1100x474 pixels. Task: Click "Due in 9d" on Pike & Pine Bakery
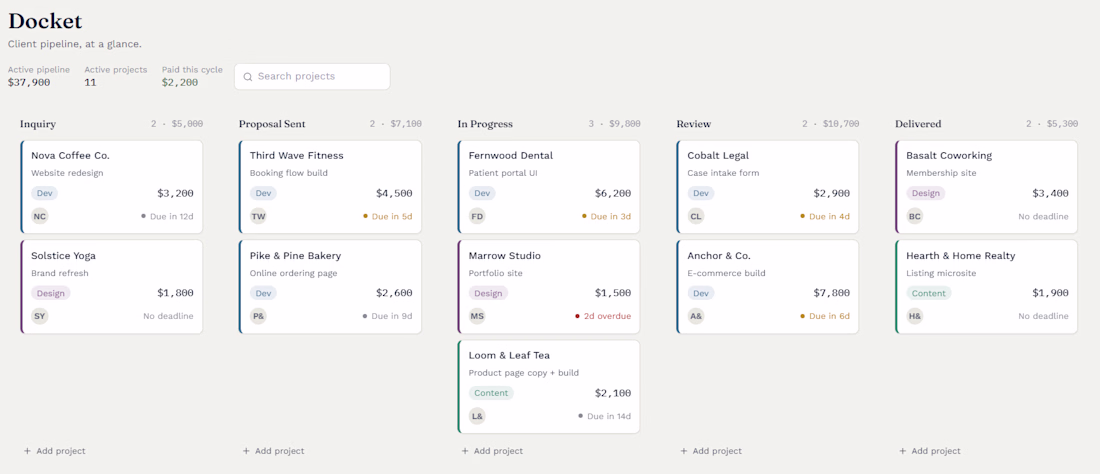pos(387,316)
